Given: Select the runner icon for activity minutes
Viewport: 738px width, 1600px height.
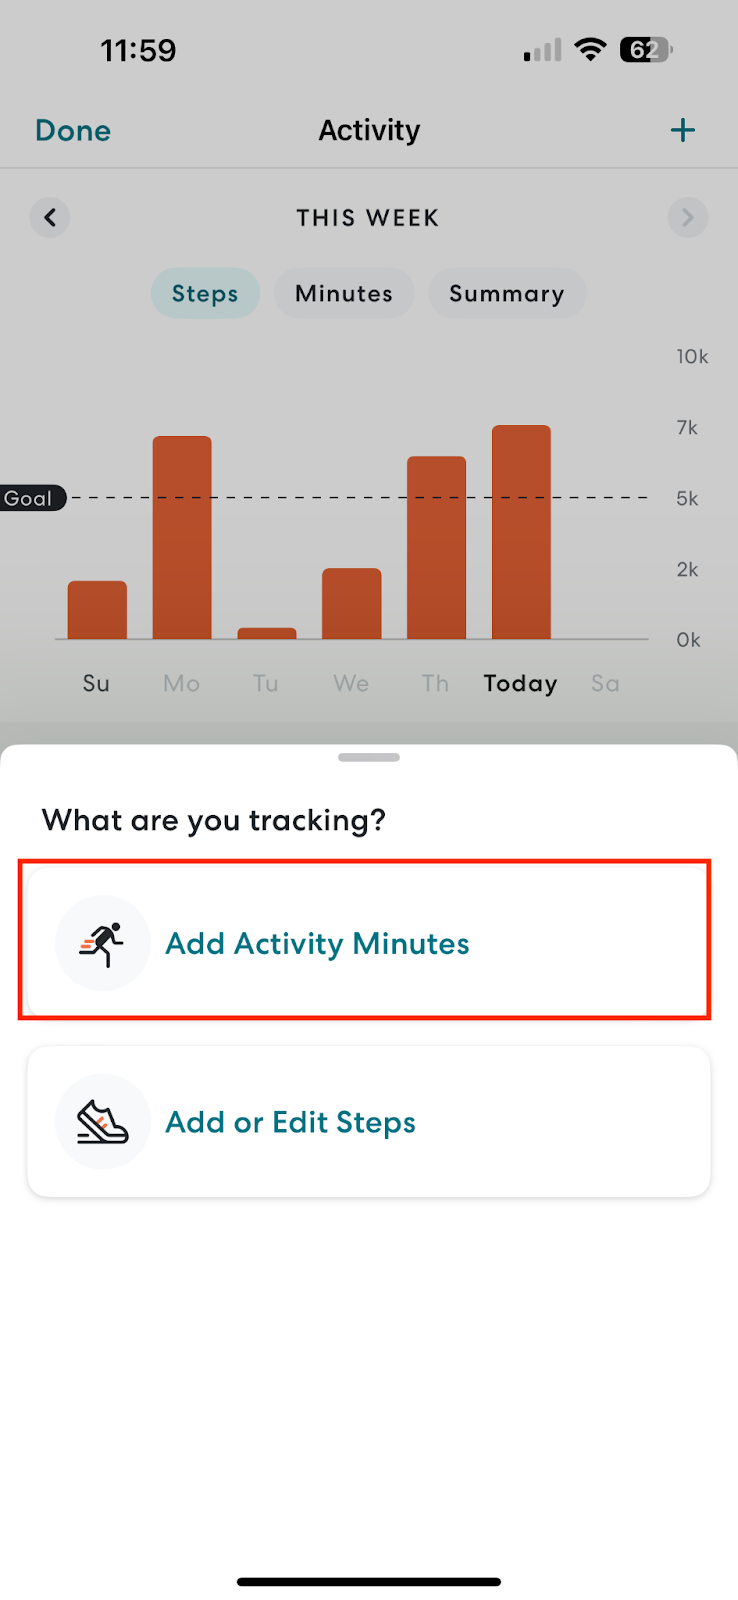Looking at the screenshot, I should (103, 941).
